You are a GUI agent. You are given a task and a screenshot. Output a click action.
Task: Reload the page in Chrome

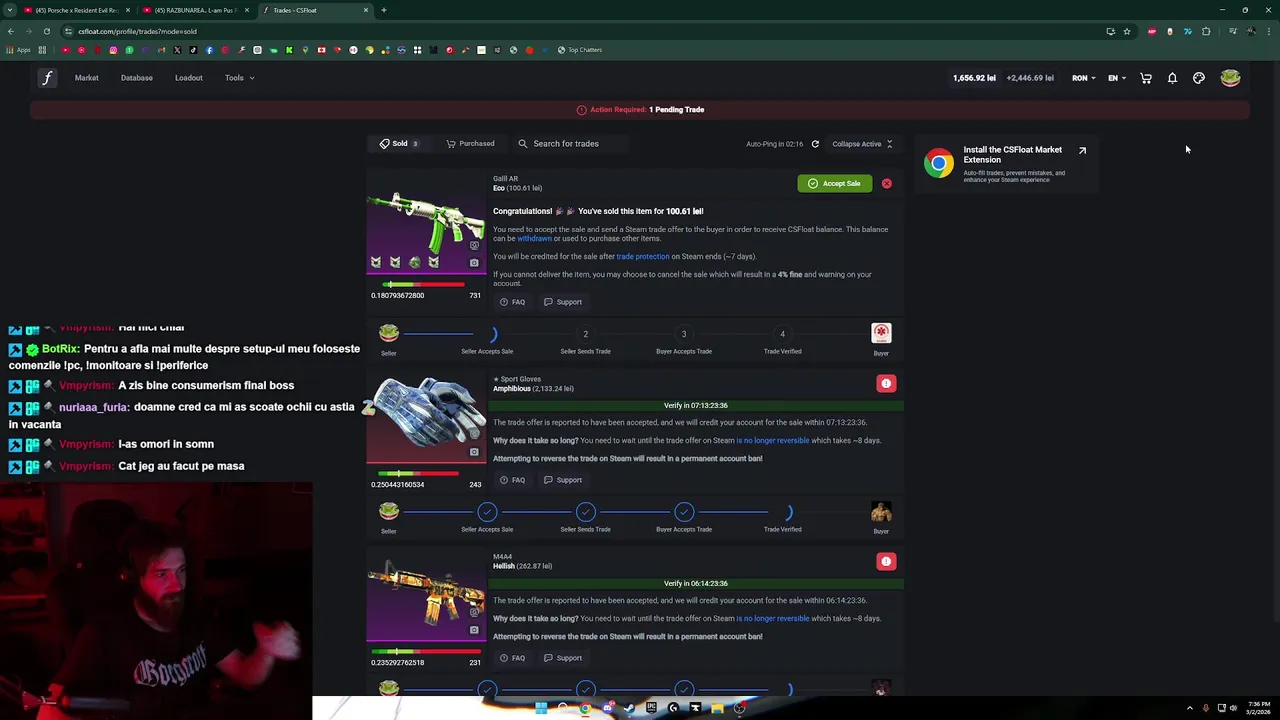pyautogui.click(x=46, y=31)
